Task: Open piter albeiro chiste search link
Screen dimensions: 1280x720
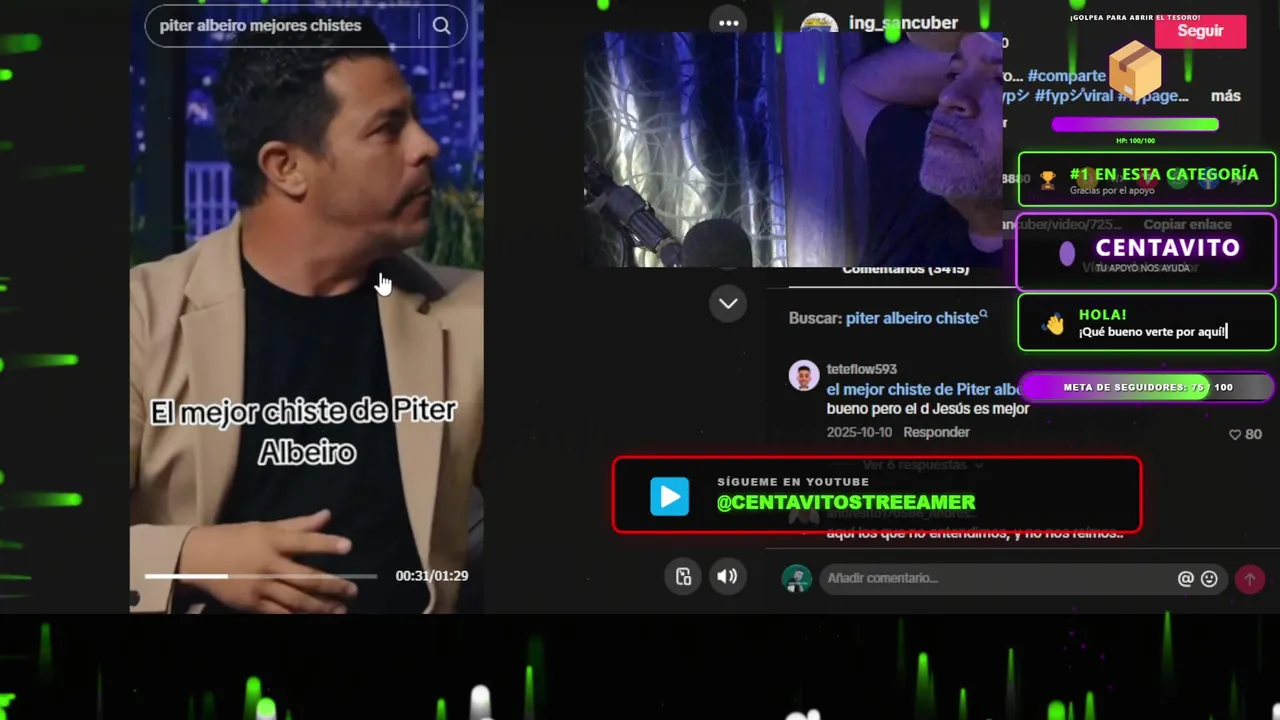Action: tap(912, 318)
